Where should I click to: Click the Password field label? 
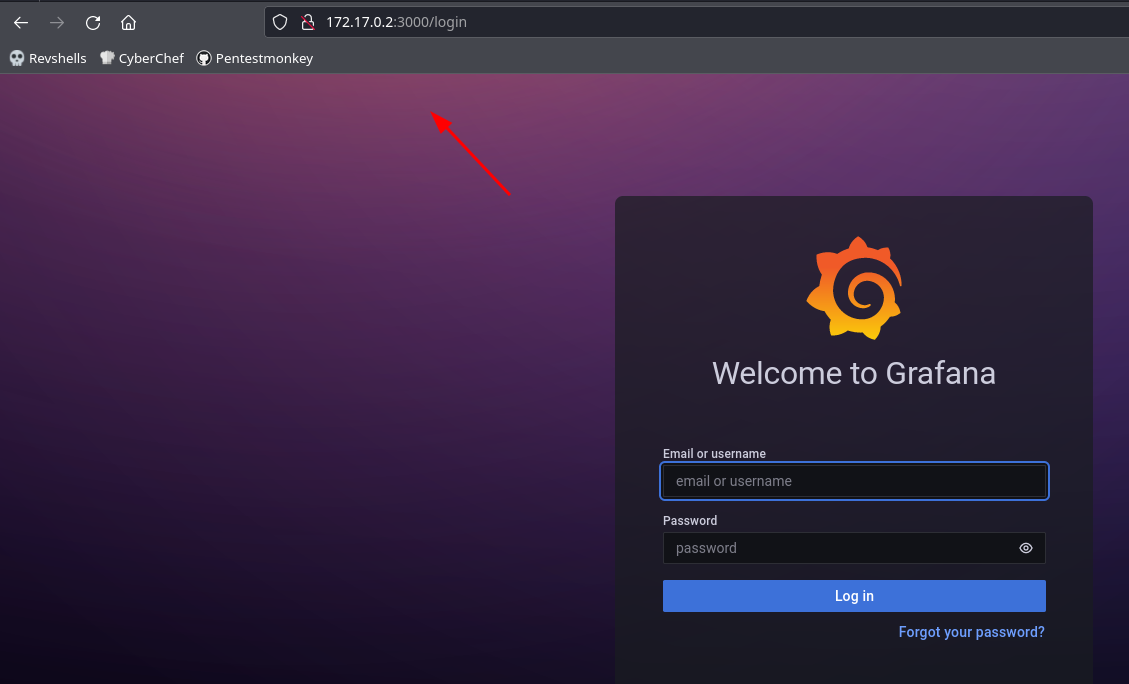point(690,521)
